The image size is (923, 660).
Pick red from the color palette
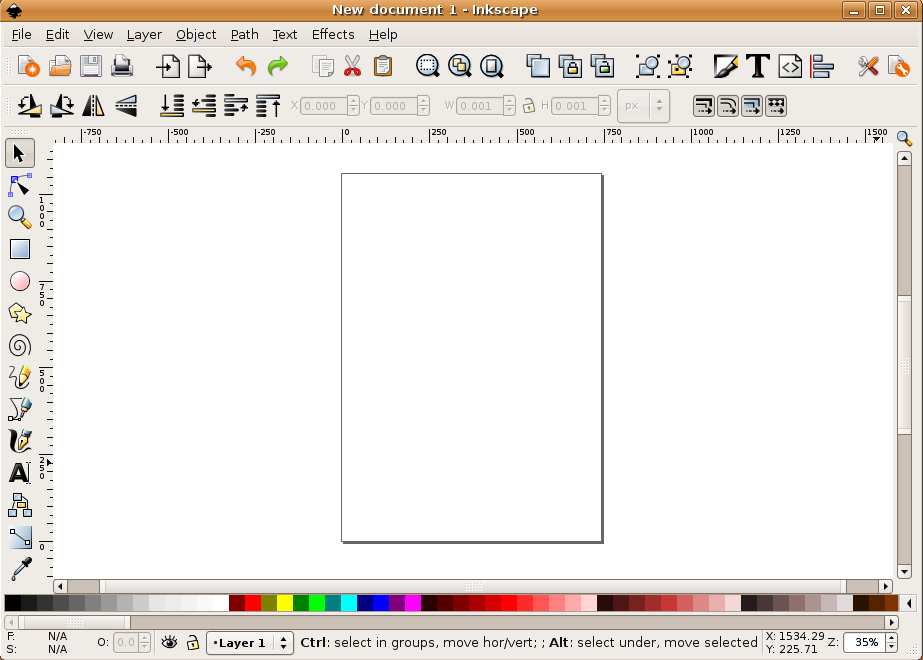[252, 603]
